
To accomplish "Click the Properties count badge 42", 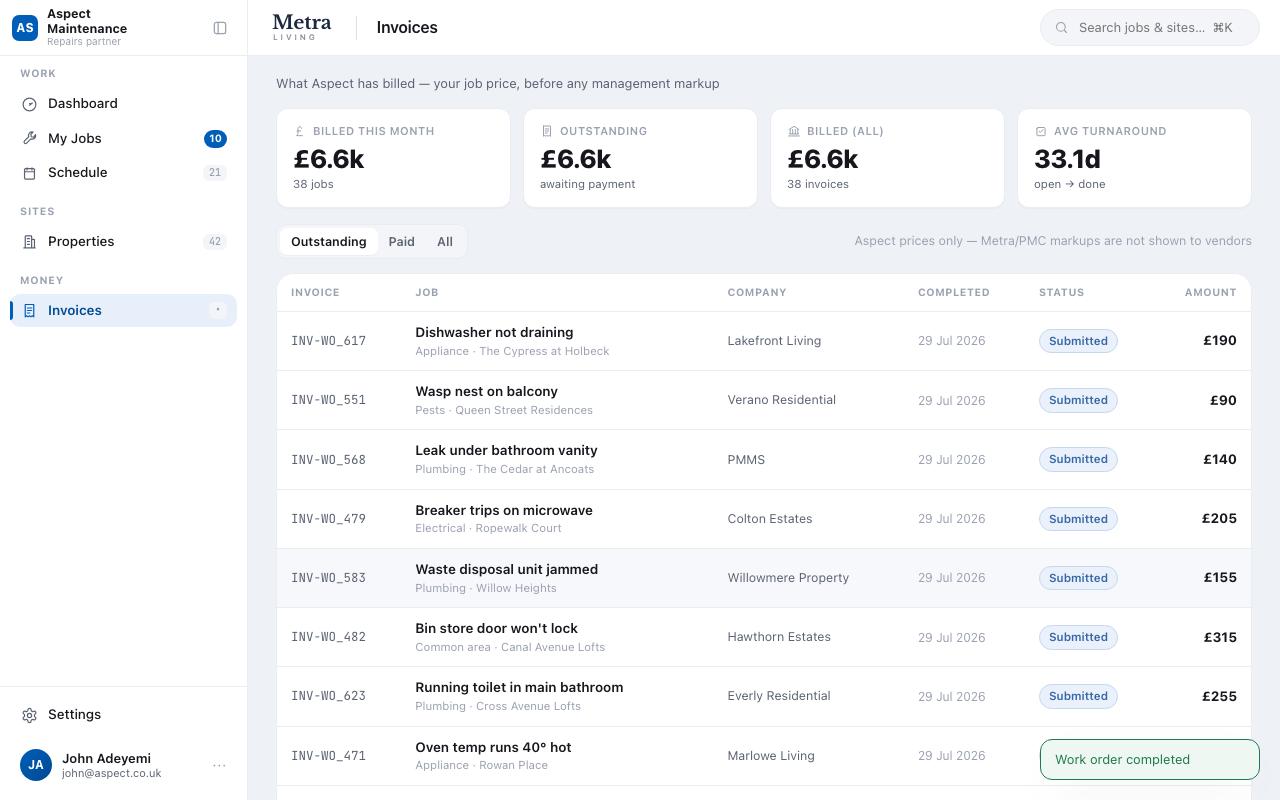I will click(215, 242).
